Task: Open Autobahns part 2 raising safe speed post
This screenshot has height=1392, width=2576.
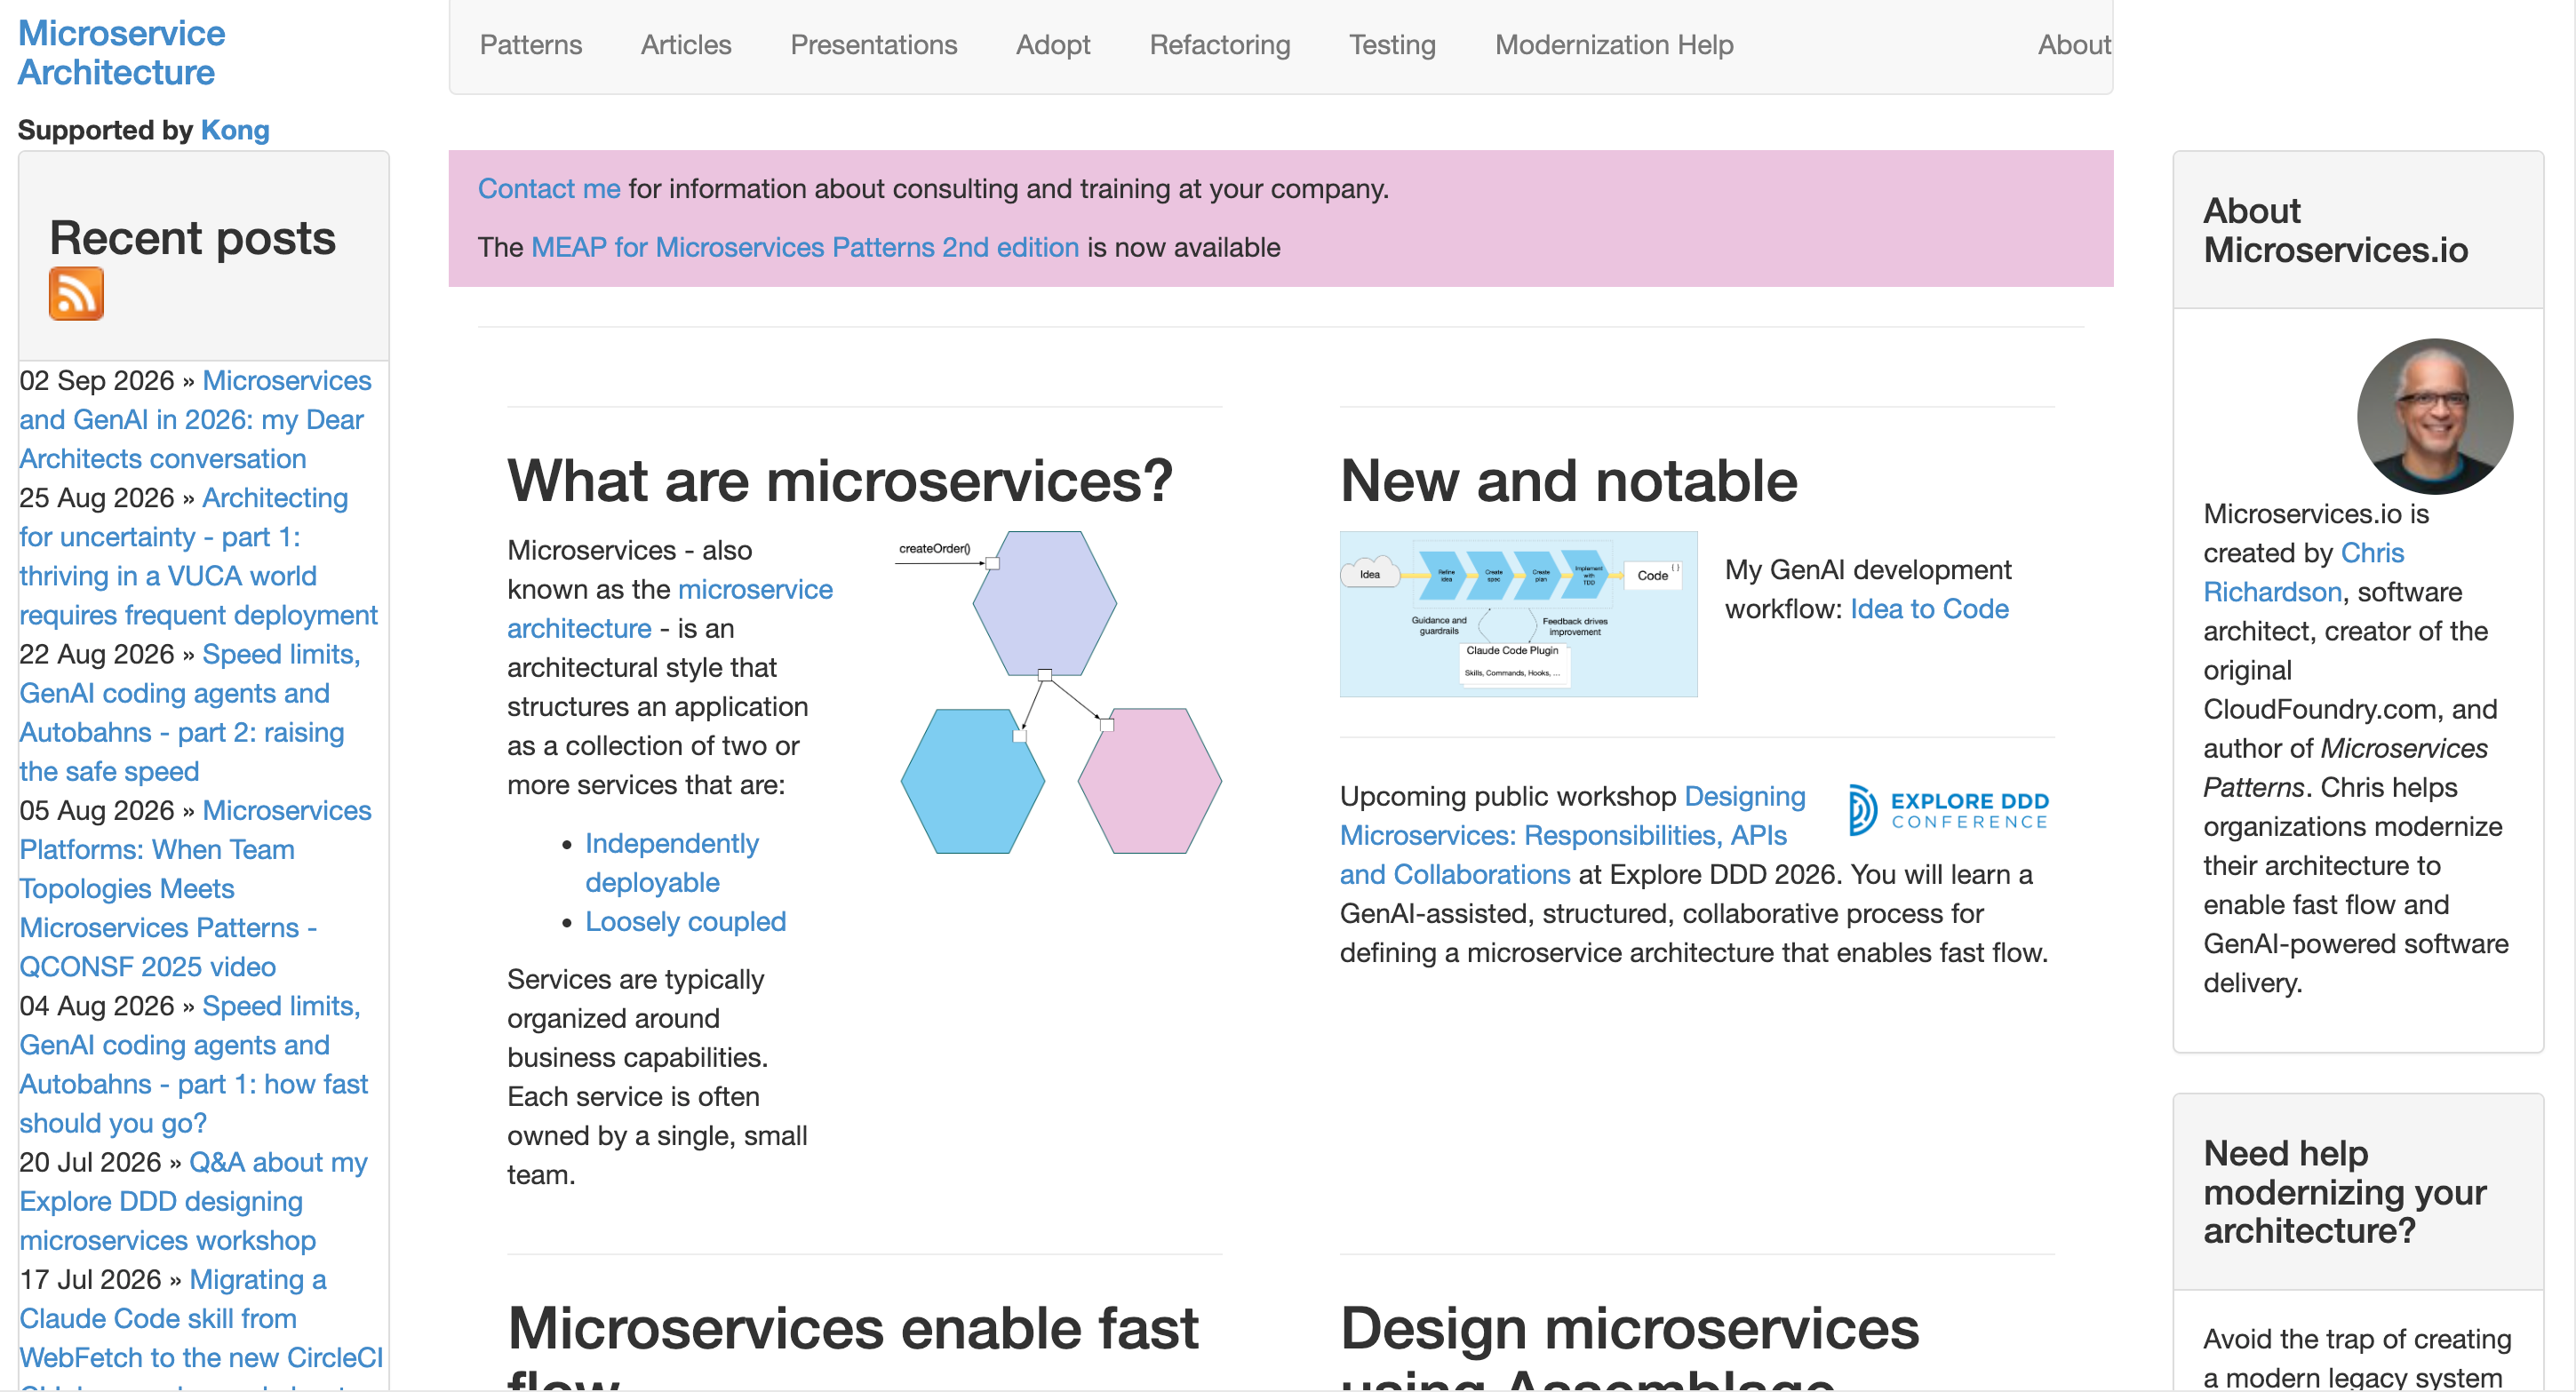Action: 190,712
